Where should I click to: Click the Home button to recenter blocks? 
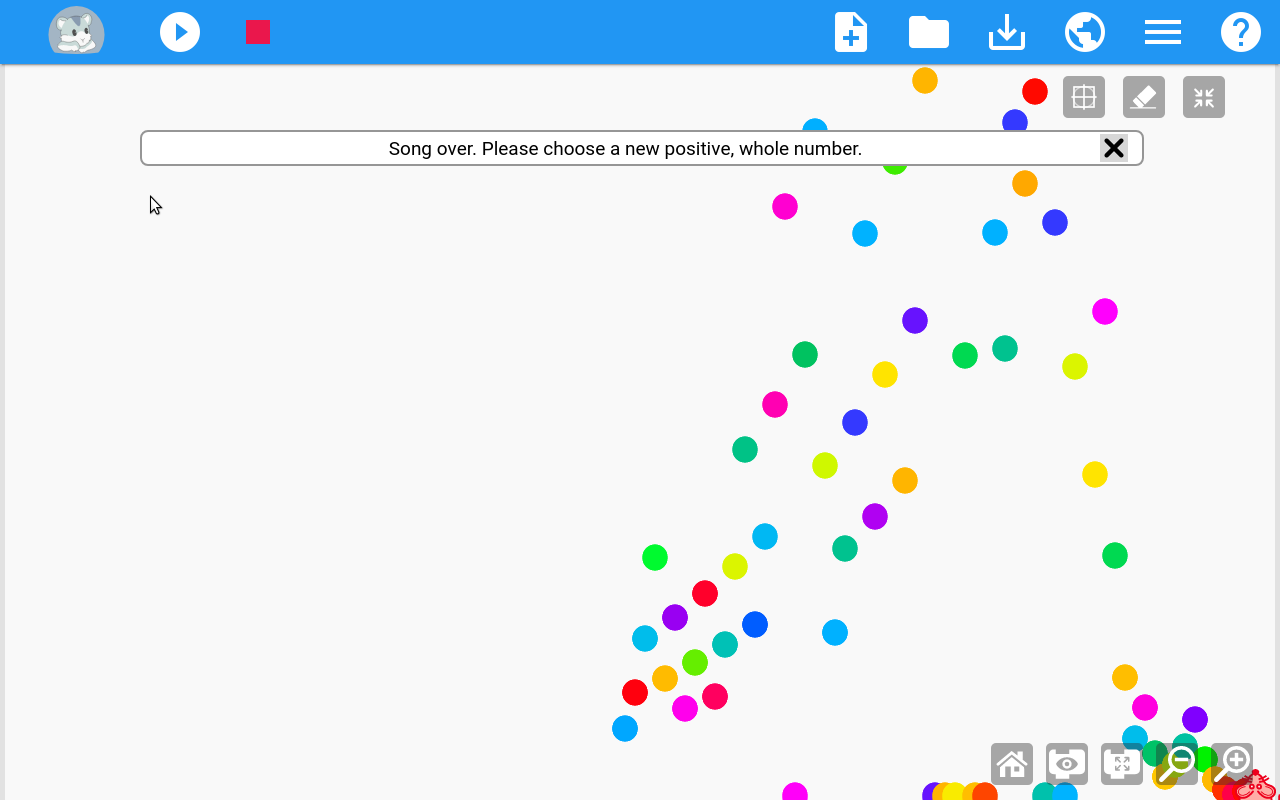(x=1012, y=764)
